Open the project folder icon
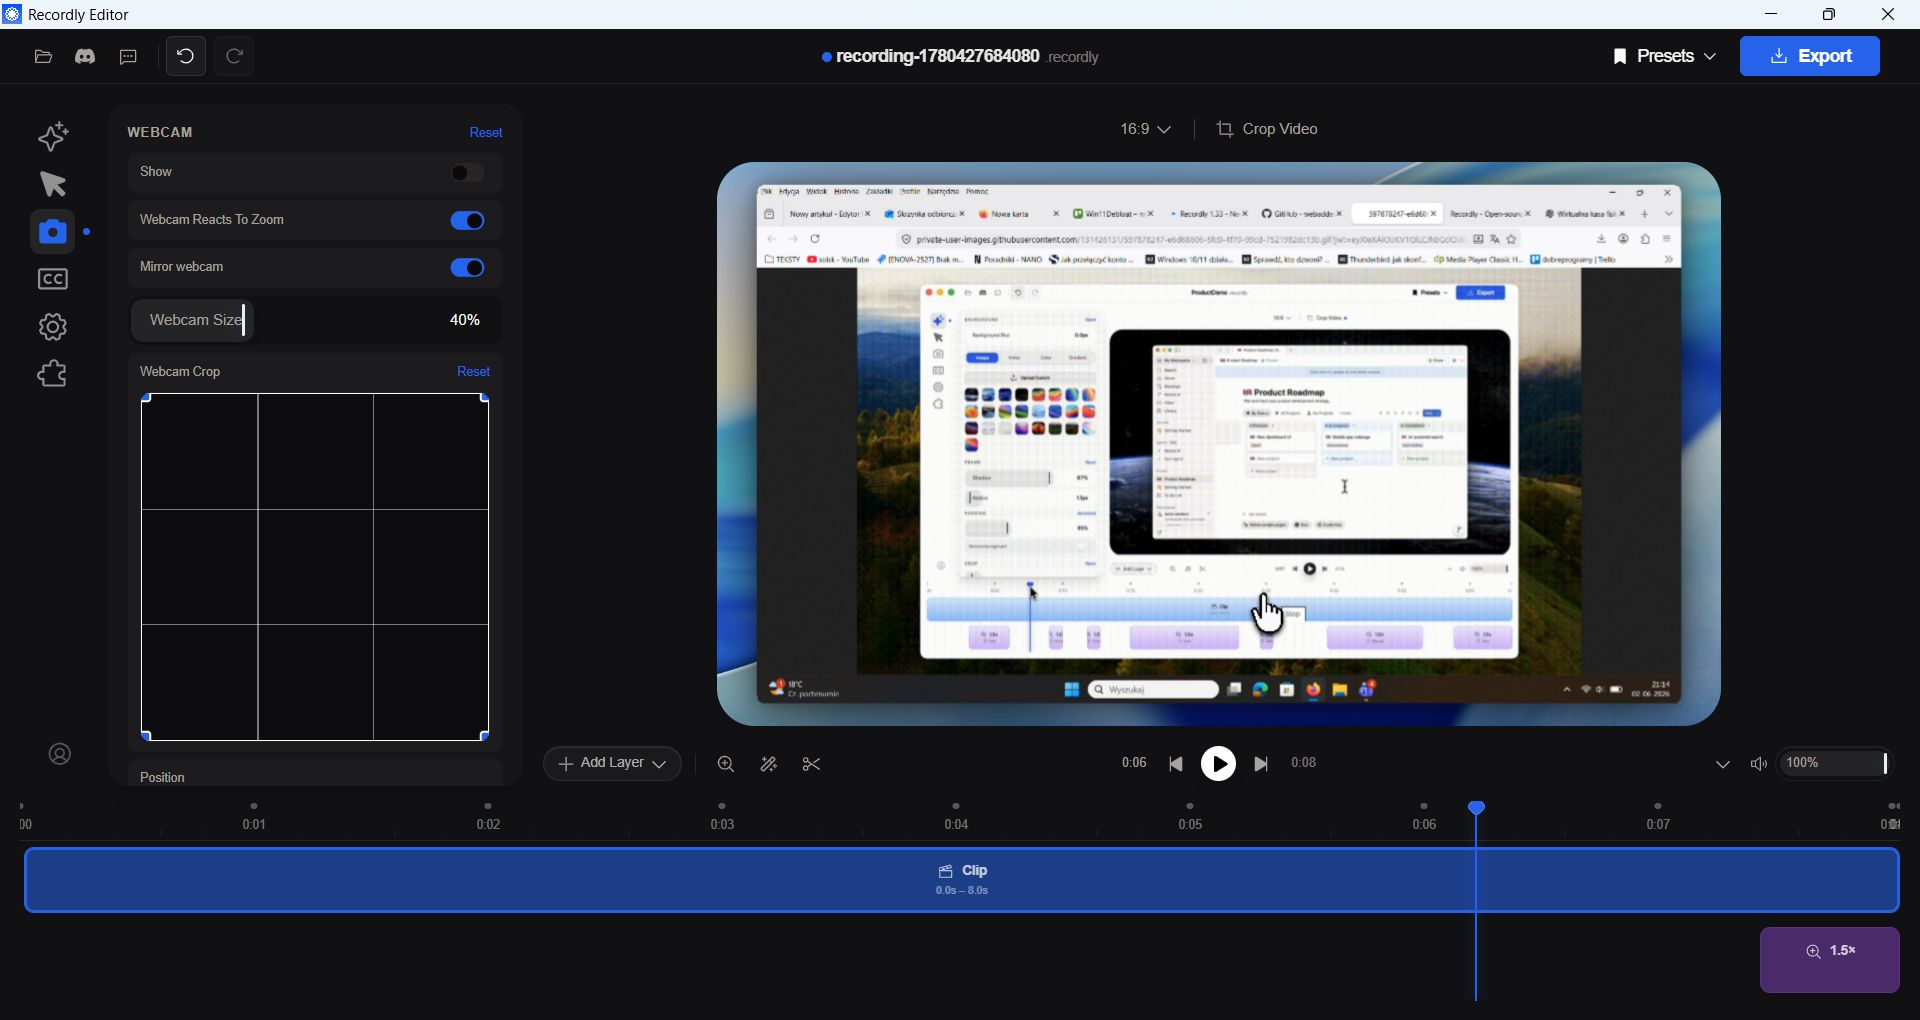 [43, 57]
